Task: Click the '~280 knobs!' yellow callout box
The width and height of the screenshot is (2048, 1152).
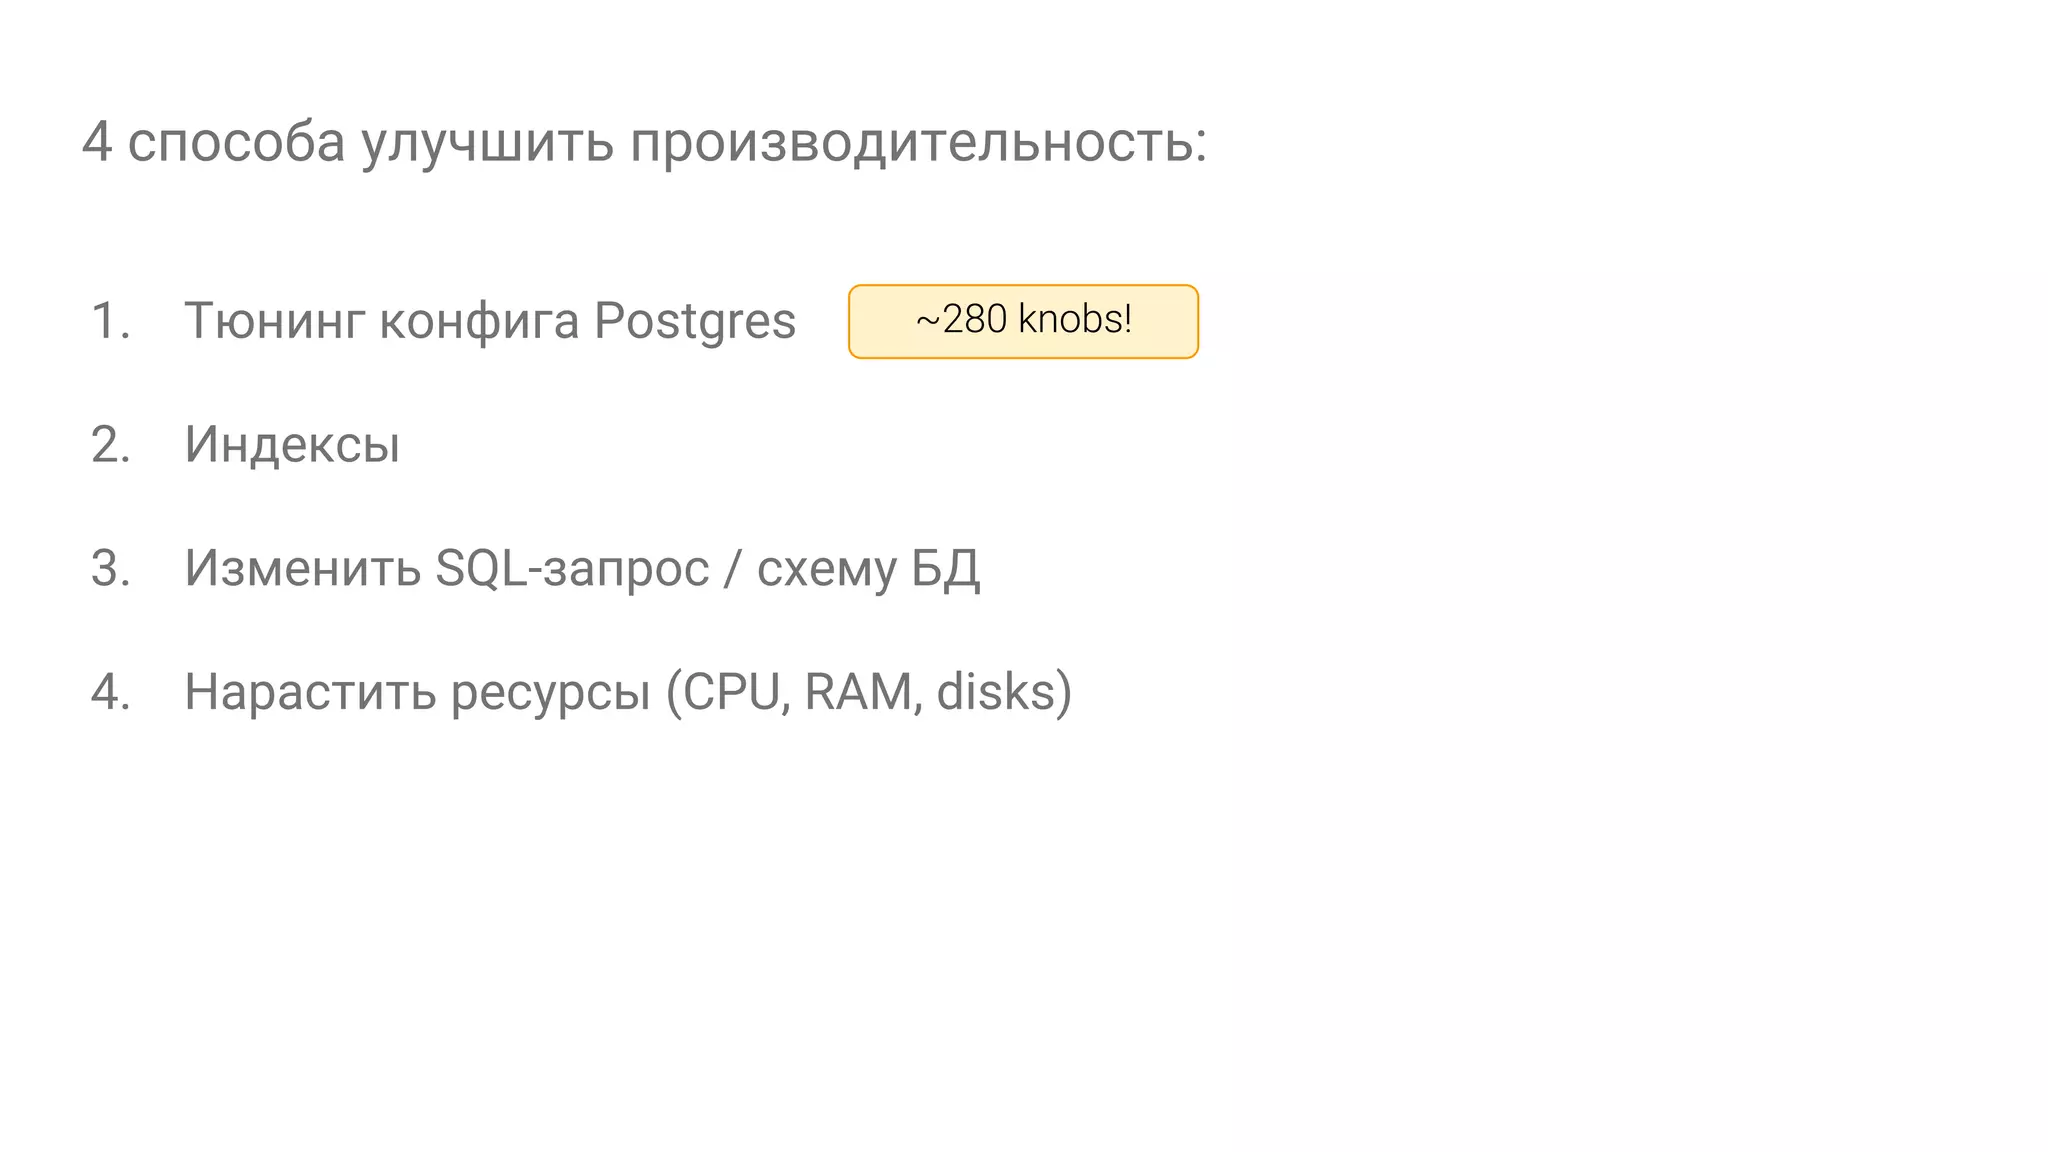Action: coord(1023,321)
